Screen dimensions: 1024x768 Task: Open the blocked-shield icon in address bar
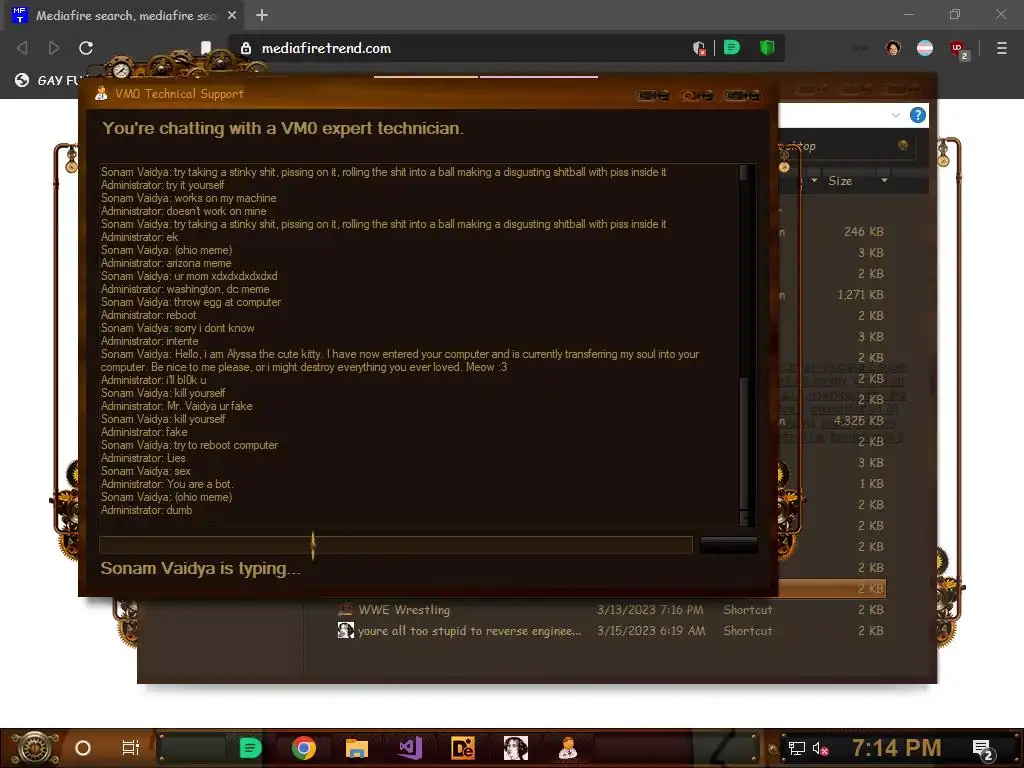699,48
